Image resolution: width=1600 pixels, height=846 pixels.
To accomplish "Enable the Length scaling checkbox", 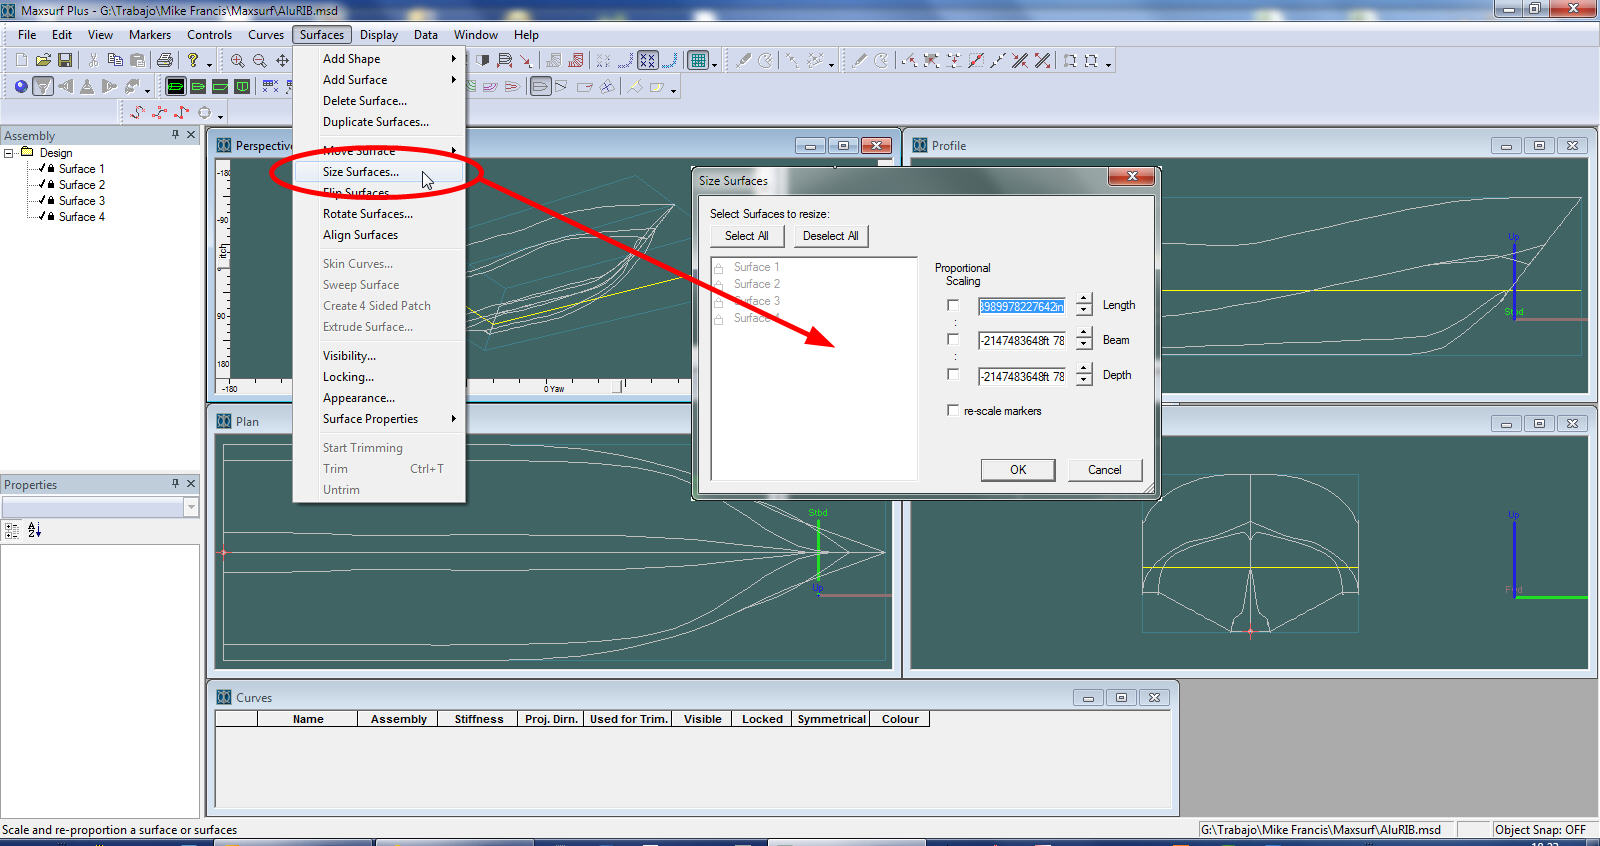I will pyautogui.click(x=953, y=306).
